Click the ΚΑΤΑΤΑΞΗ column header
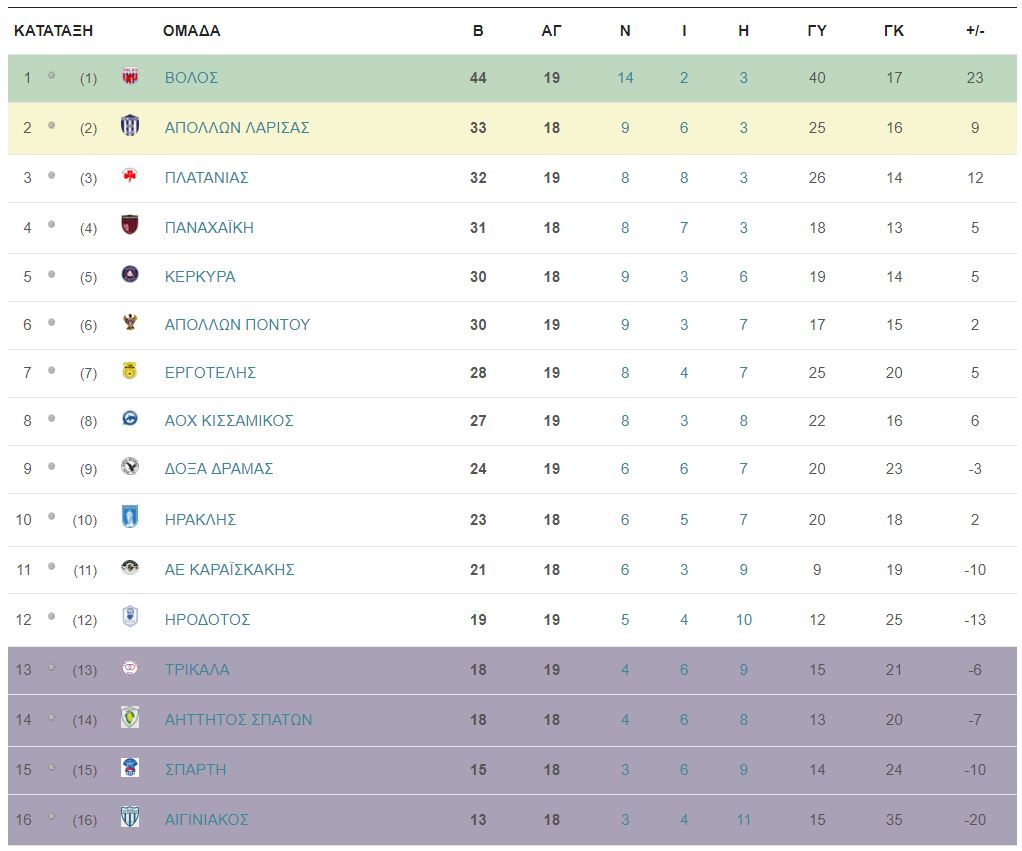Image resolution: width=1022 pixels, height=851 pixels. pos(53,31)
